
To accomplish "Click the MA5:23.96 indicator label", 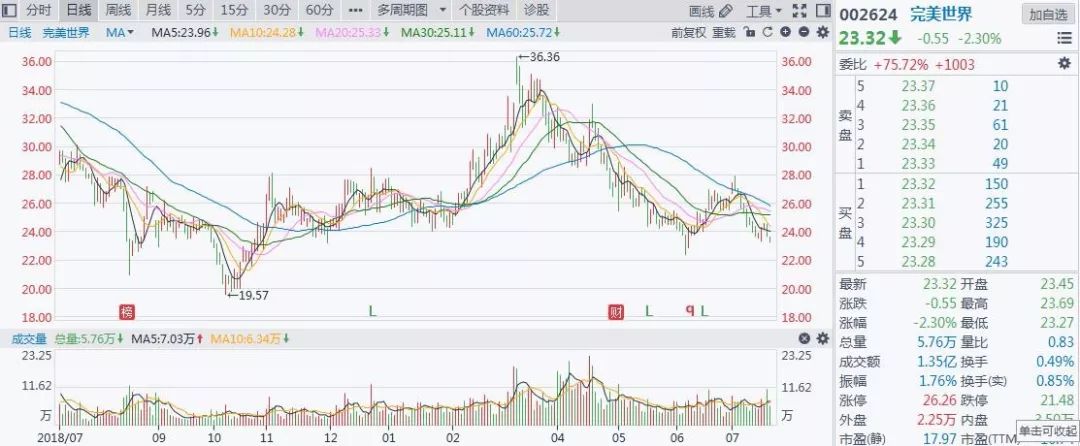I will point(185,32).
